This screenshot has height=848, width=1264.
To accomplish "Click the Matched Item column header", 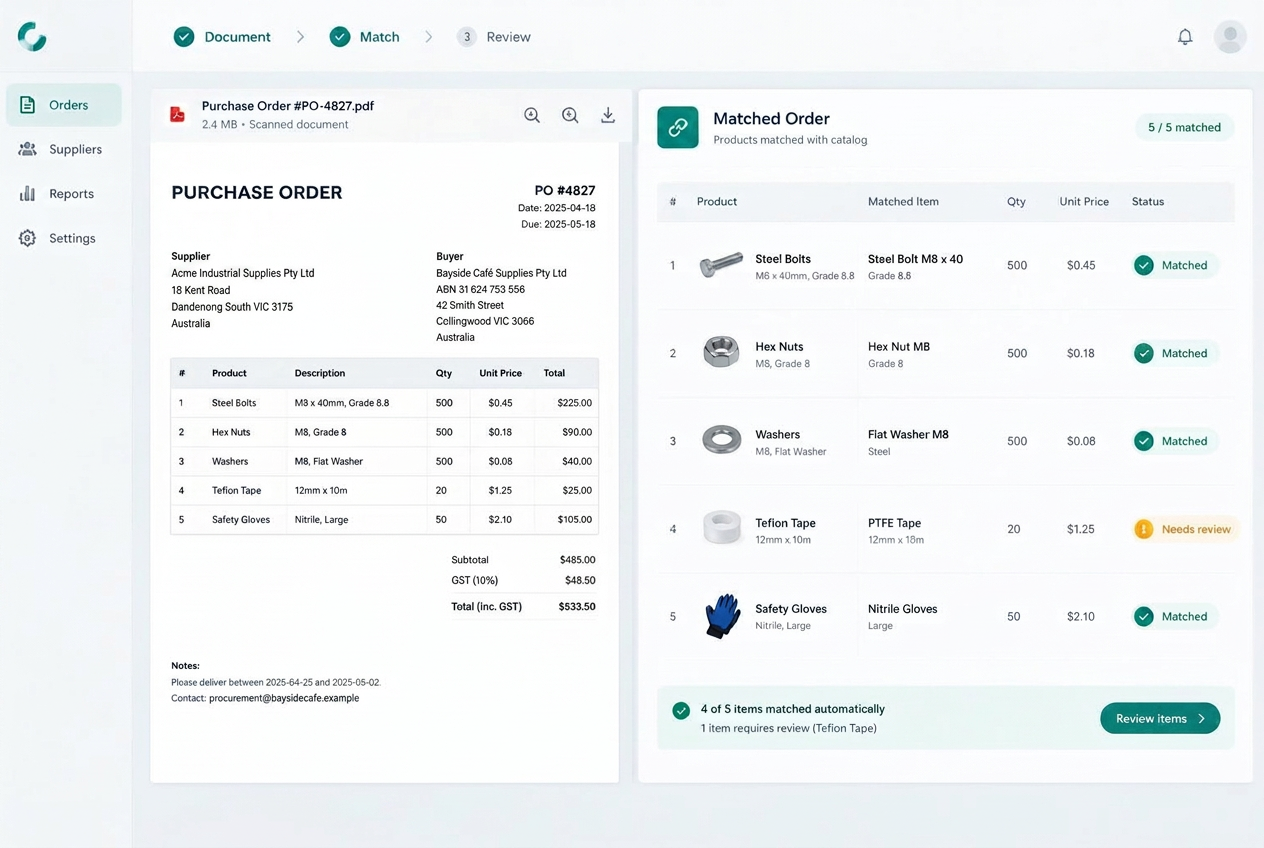I will [x=903, y=201].
